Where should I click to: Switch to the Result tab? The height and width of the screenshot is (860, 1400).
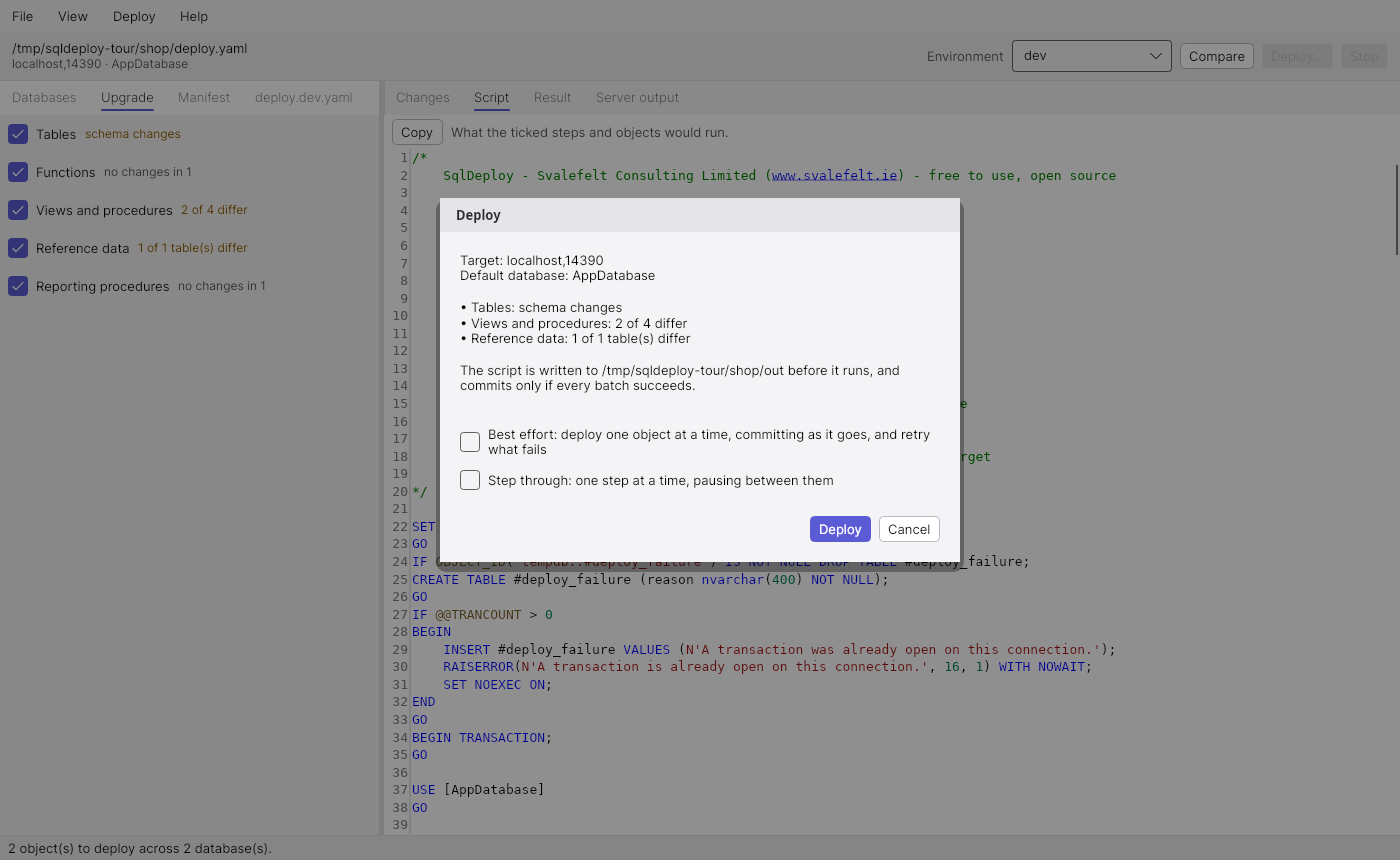click(x=552, y=97)
